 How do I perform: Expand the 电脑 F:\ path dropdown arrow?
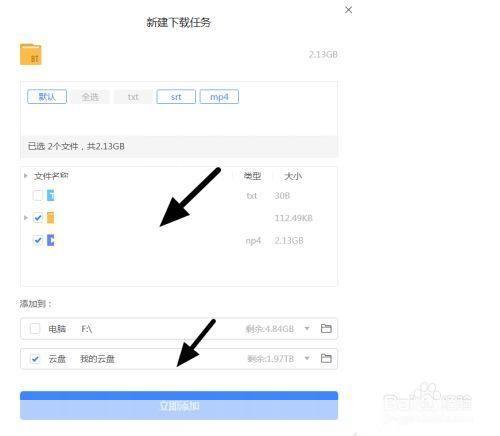pyautogui.click(x=307, y=328)
